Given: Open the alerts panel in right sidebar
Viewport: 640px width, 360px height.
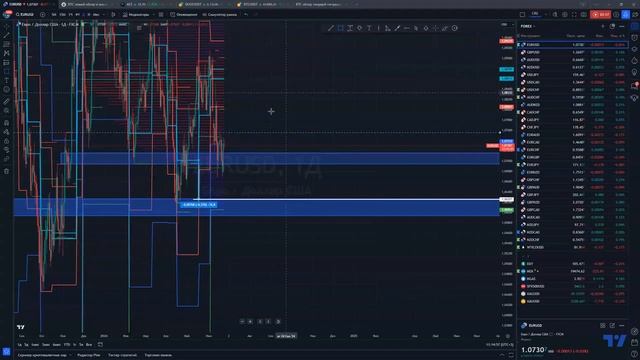Looking at the screenshot, I should click(x=635, y=38).
